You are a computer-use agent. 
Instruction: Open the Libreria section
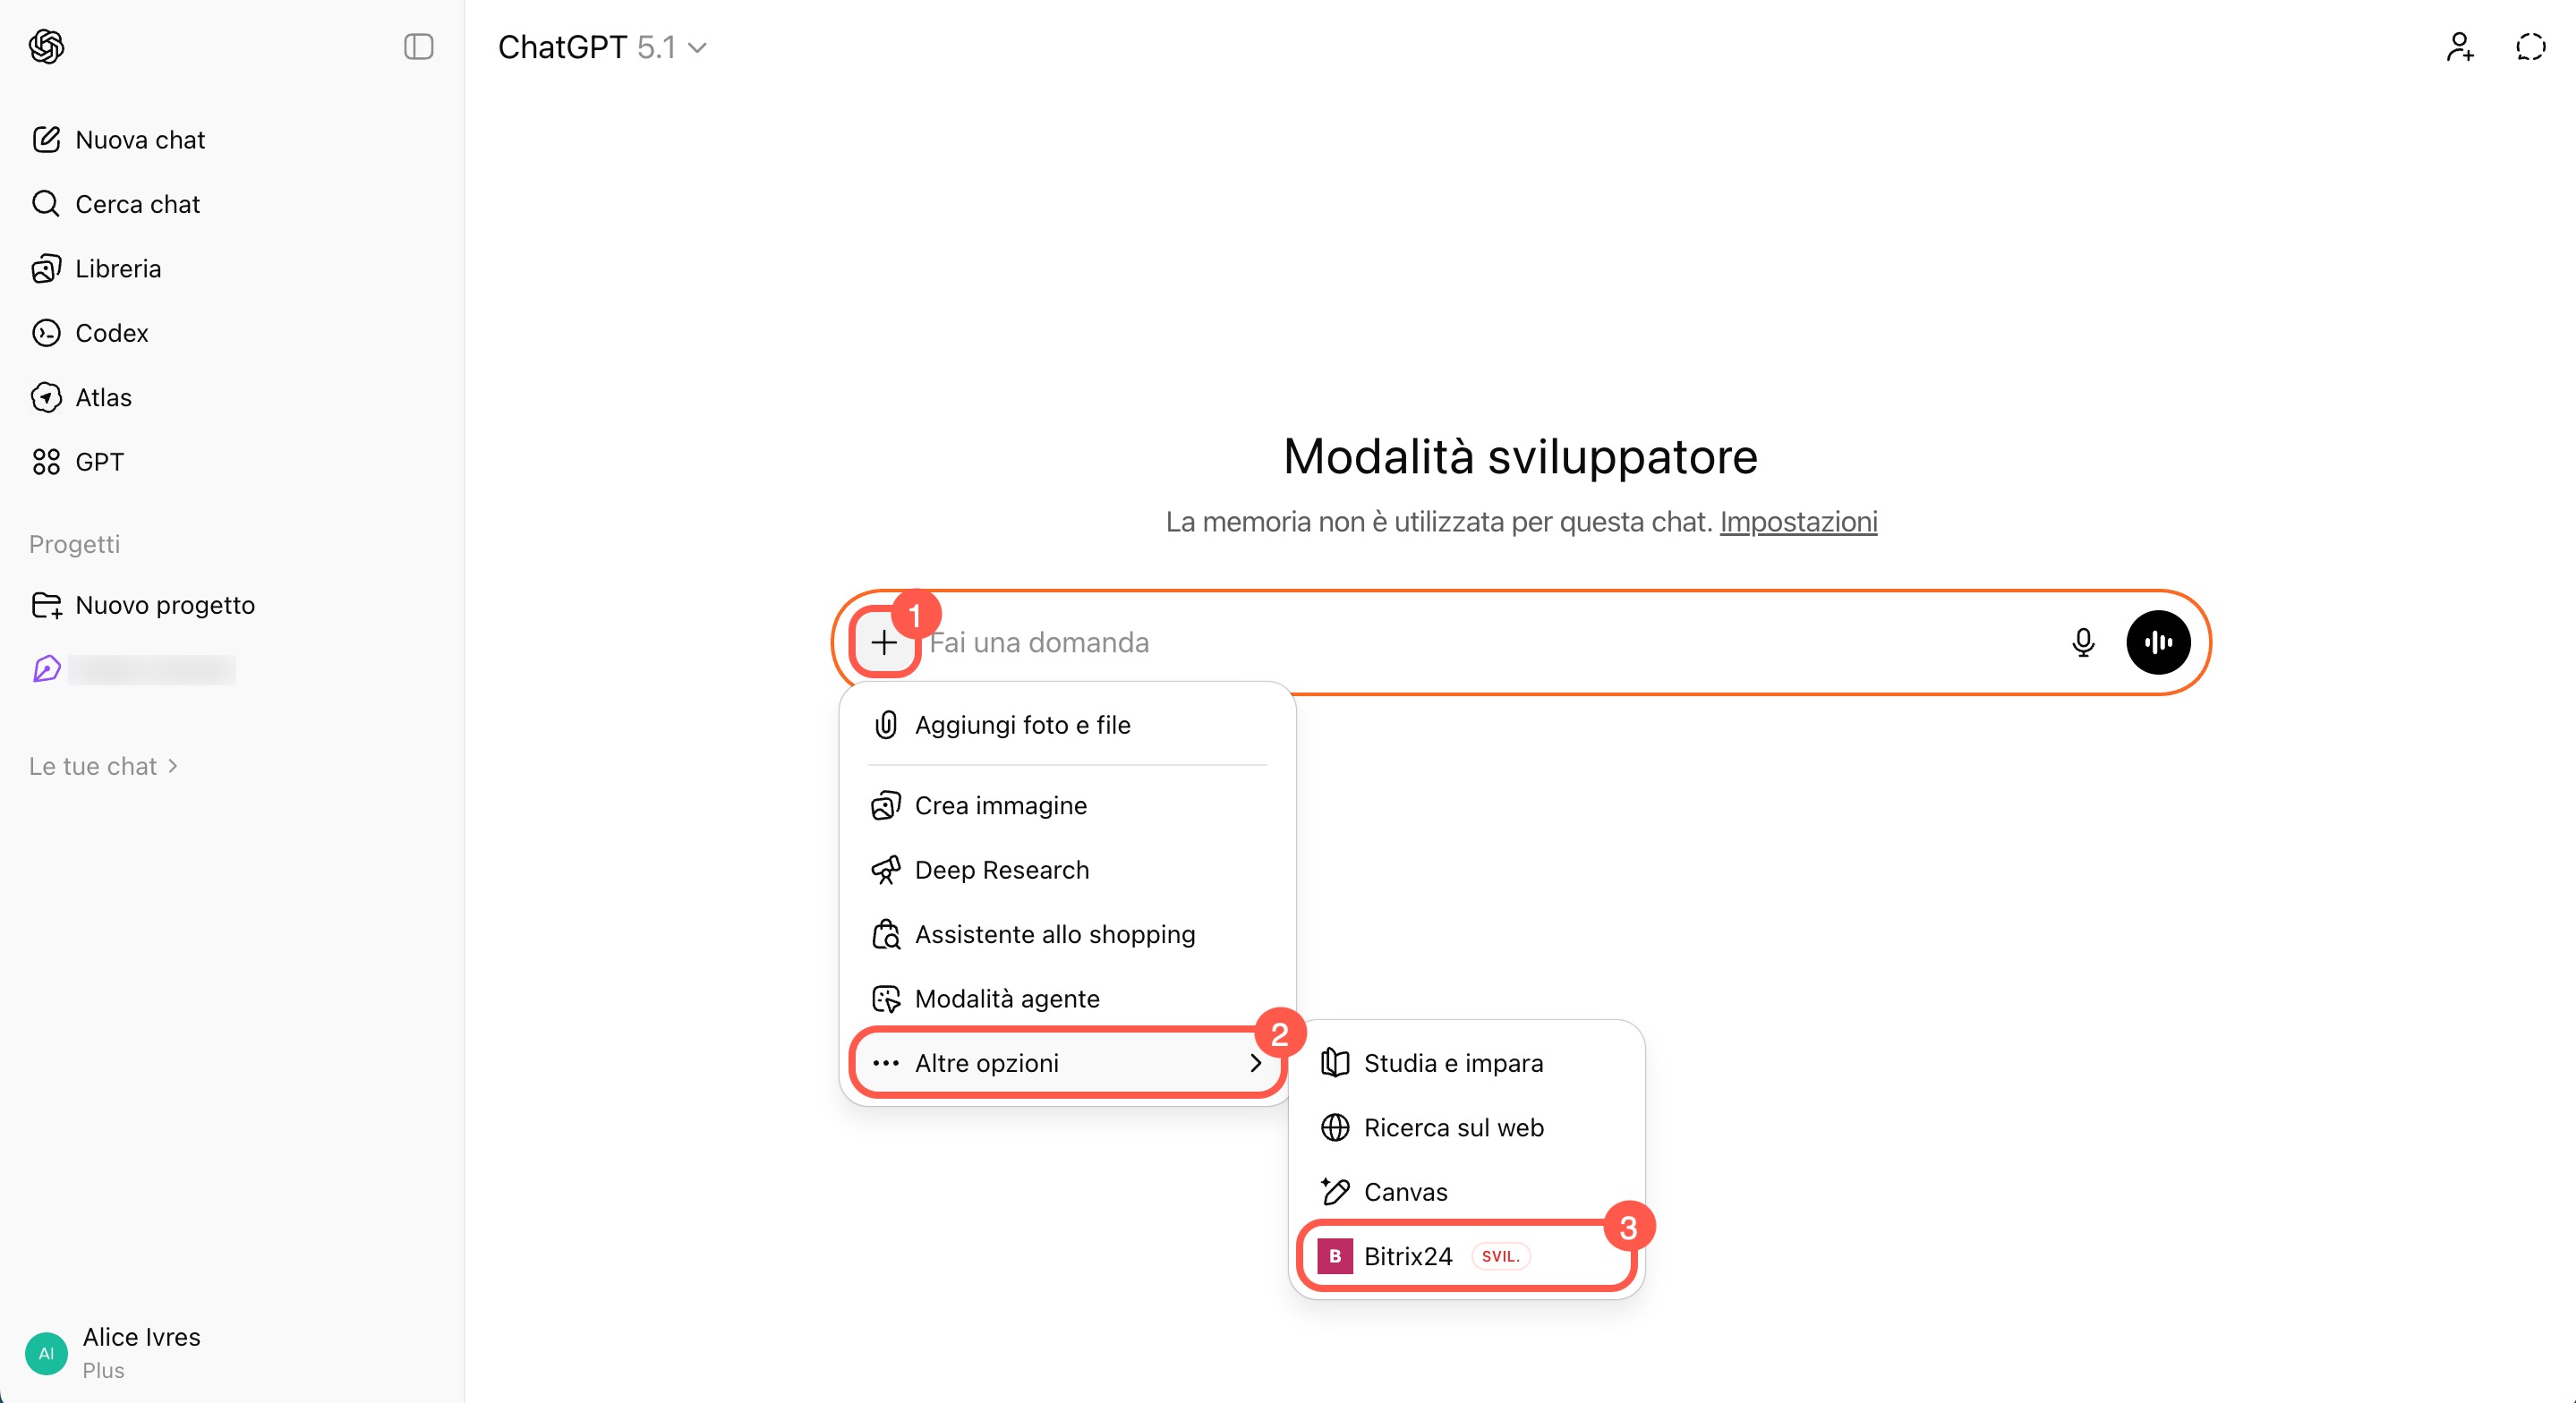tap(117, 268)
